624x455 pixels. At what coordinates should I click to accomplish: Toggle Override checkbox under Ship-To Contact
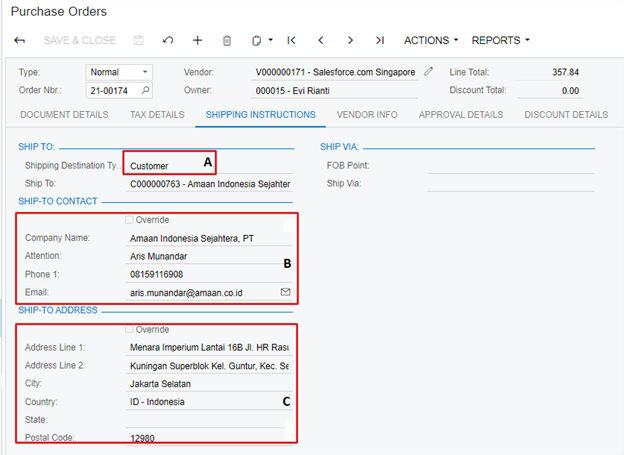[129, 220]
